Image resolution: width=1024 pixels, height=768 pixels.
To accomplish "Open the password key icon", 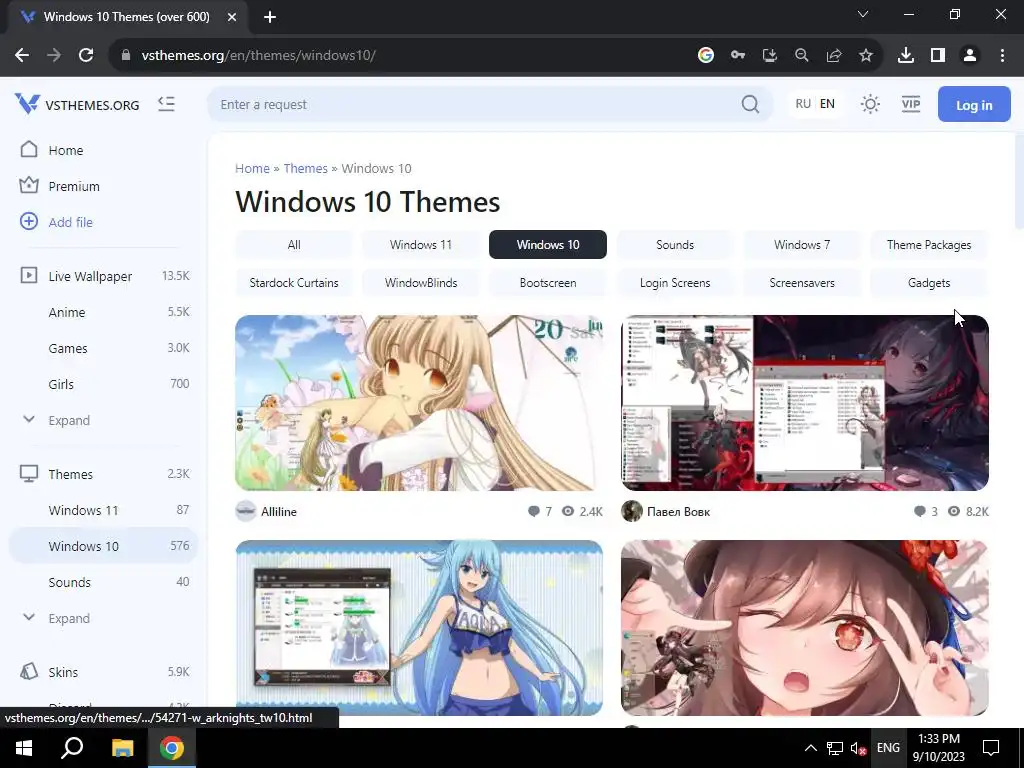I will (x=737, y=56).
